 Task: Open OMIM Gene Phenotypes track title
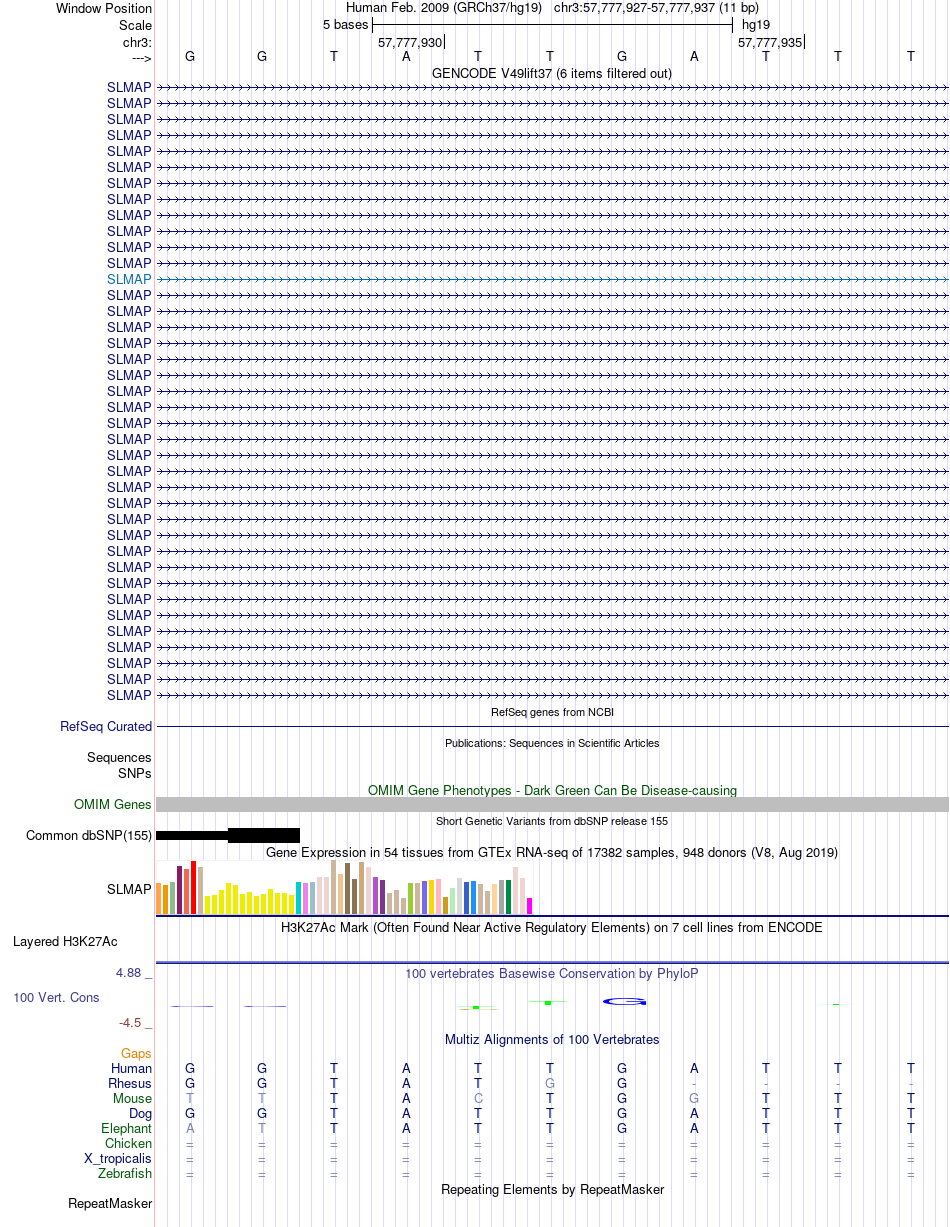(552, 790)
